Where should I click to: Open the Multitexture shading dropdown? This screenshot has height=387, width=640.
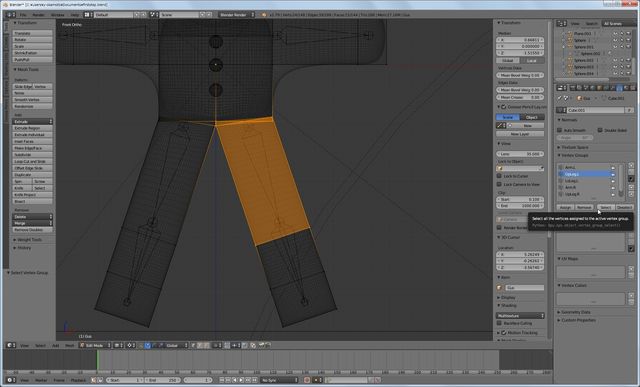520,316
